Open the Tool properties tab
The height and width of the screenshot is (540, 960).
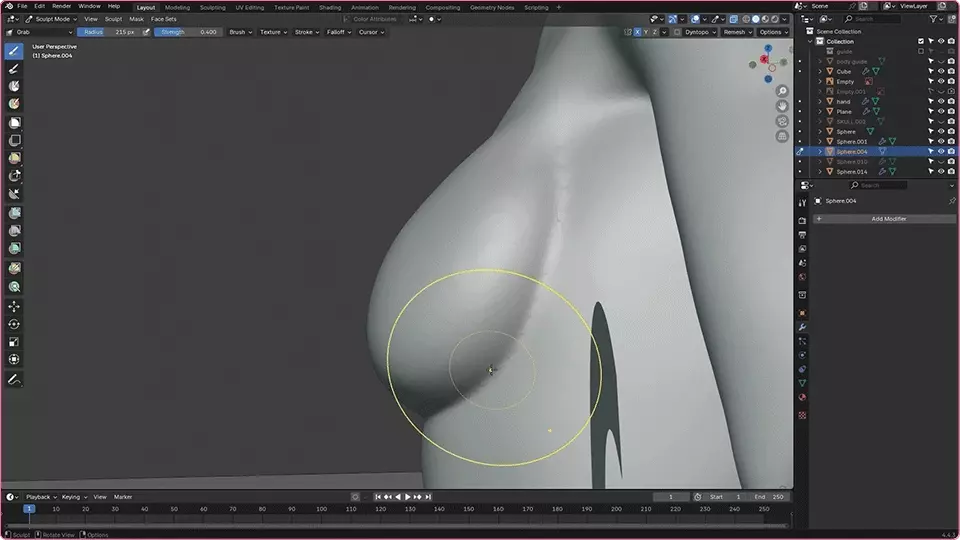[x=802, y=203]
